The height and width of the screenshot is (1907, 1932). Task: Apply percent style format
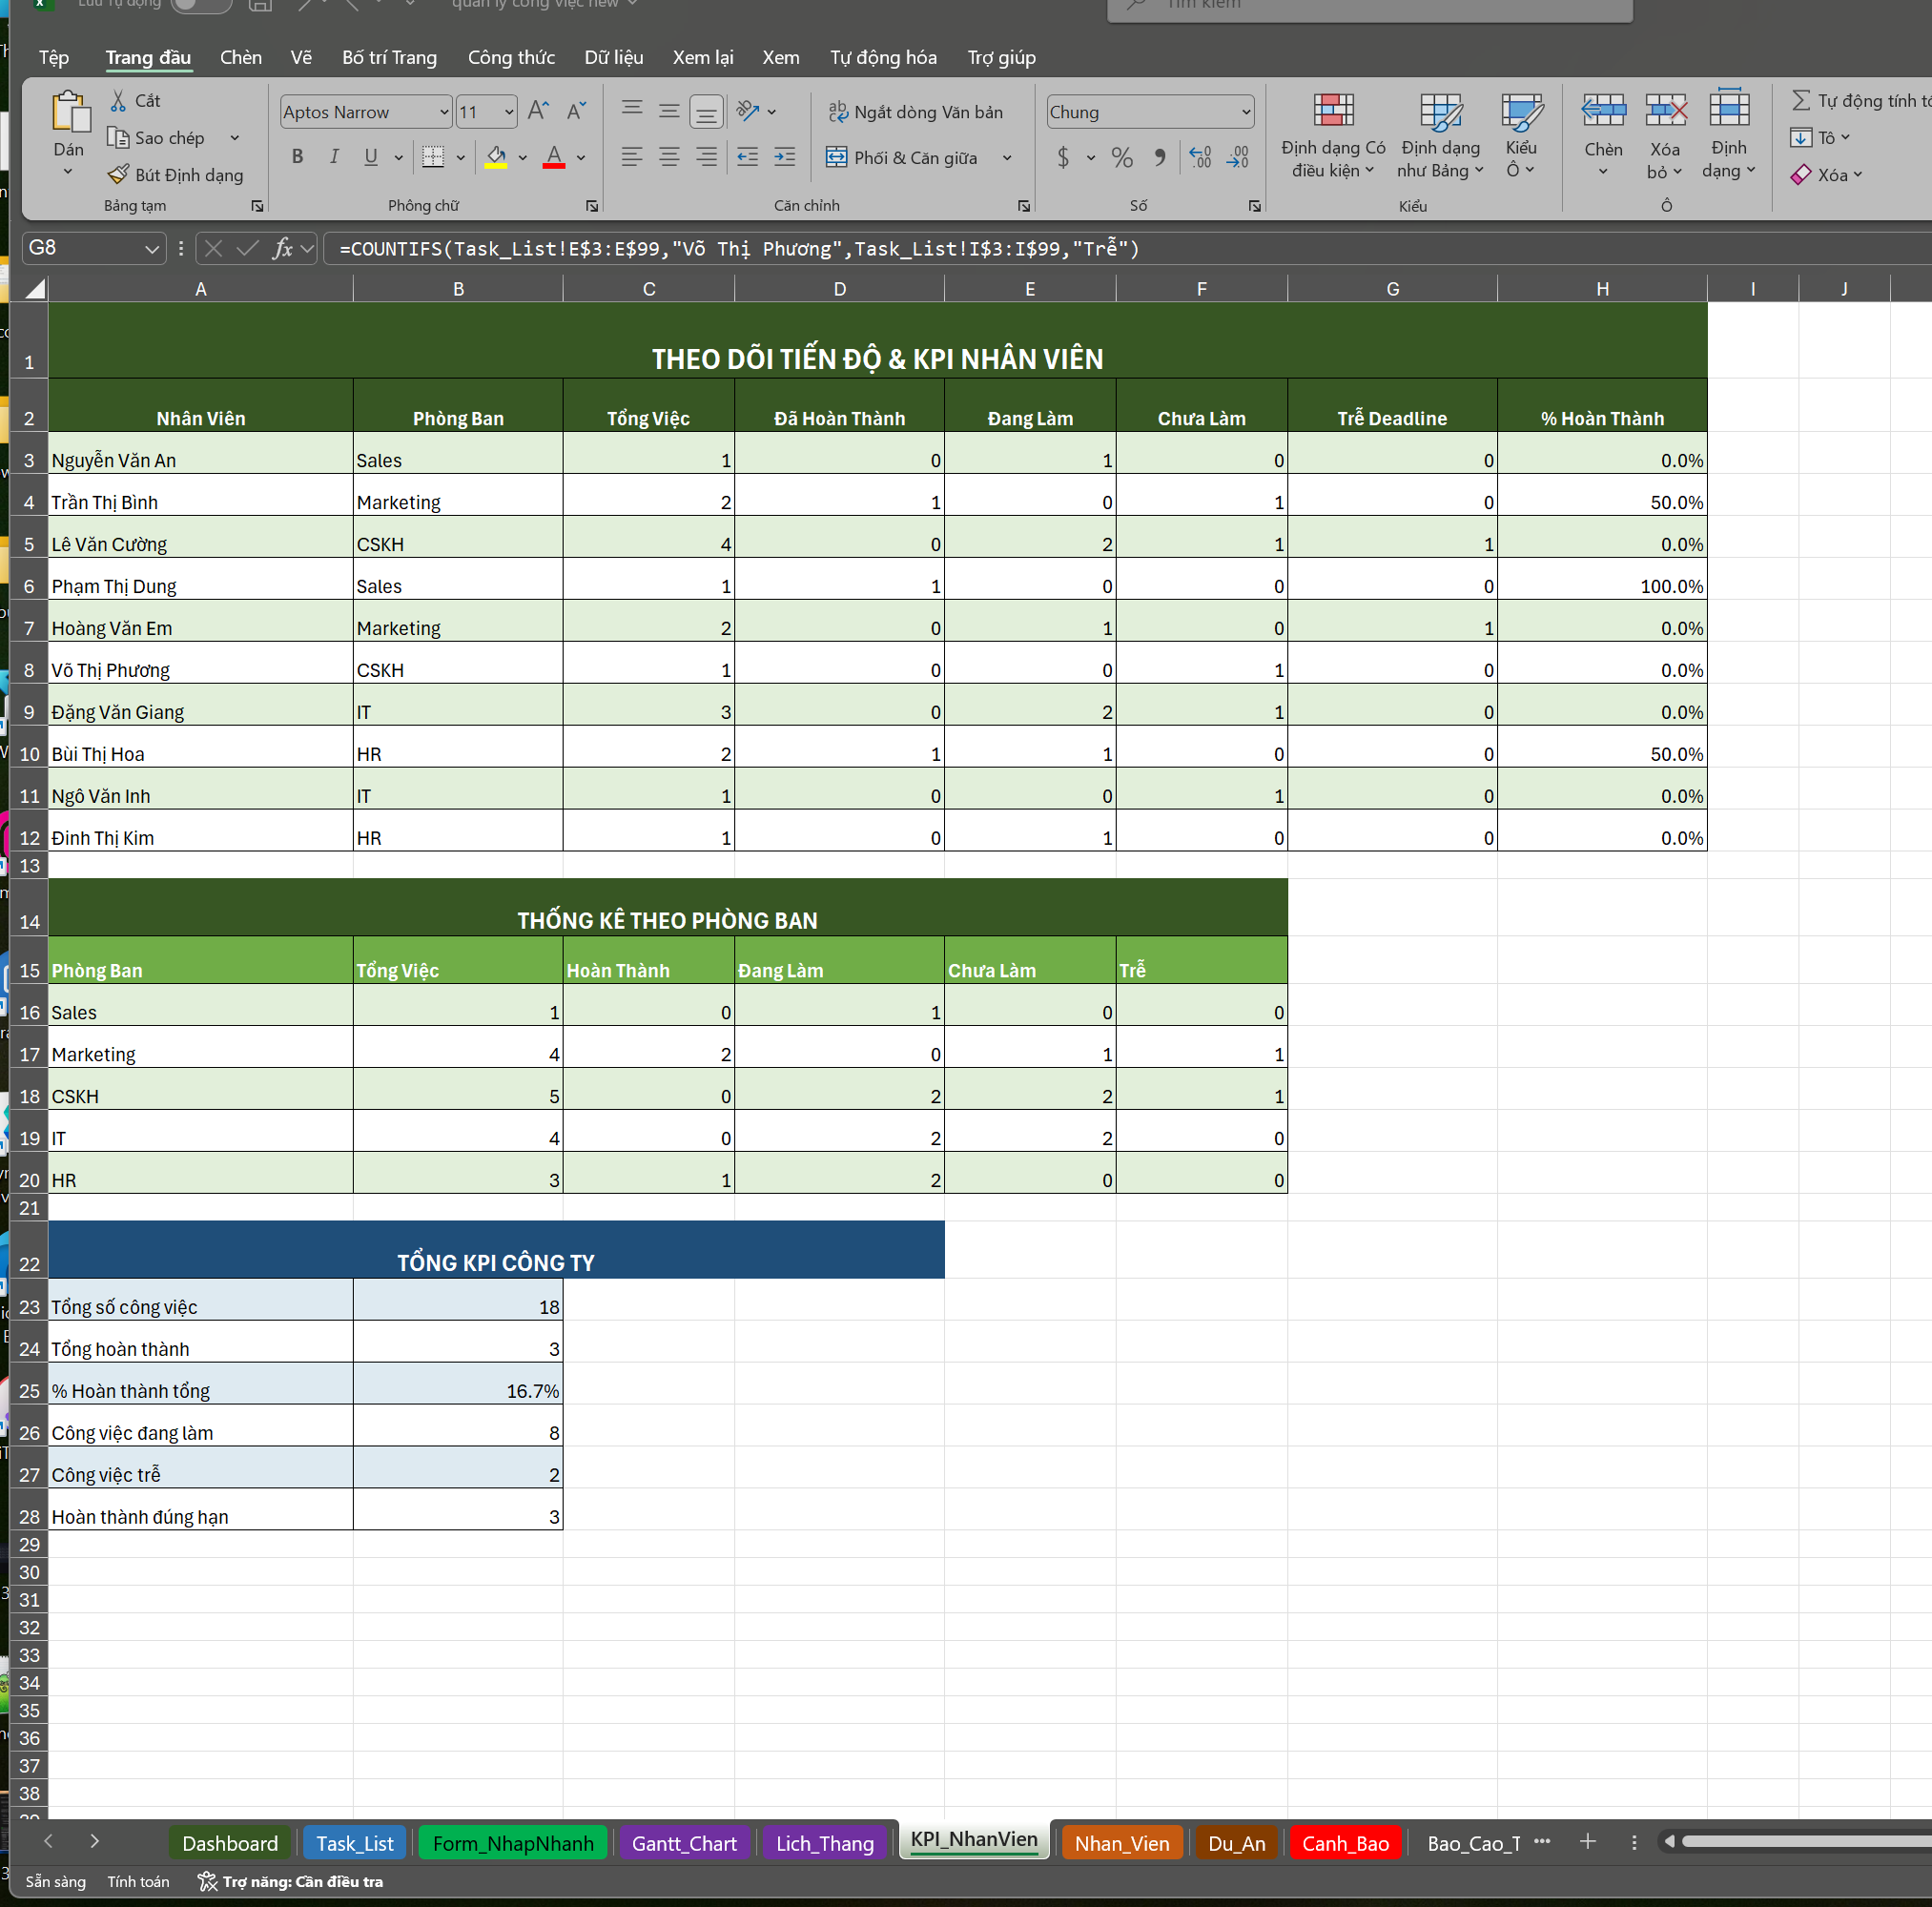point(1122,157)
